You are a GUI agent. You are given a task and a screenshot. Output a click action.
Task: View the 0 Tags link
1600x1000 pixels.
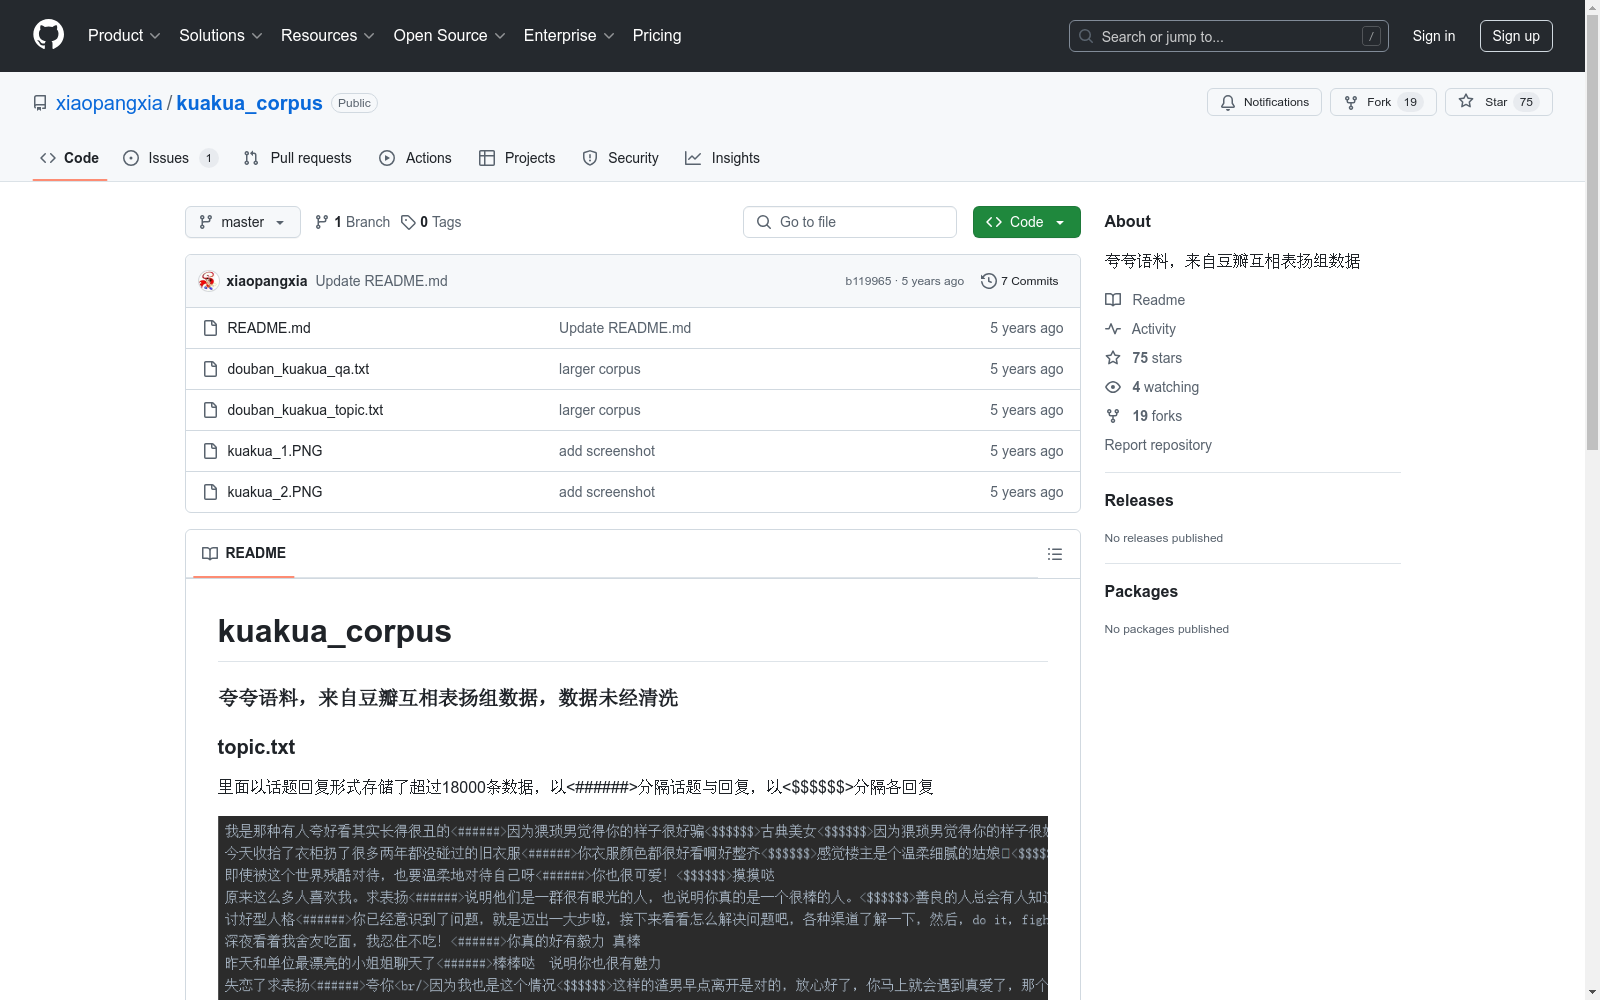pos(431,222)
